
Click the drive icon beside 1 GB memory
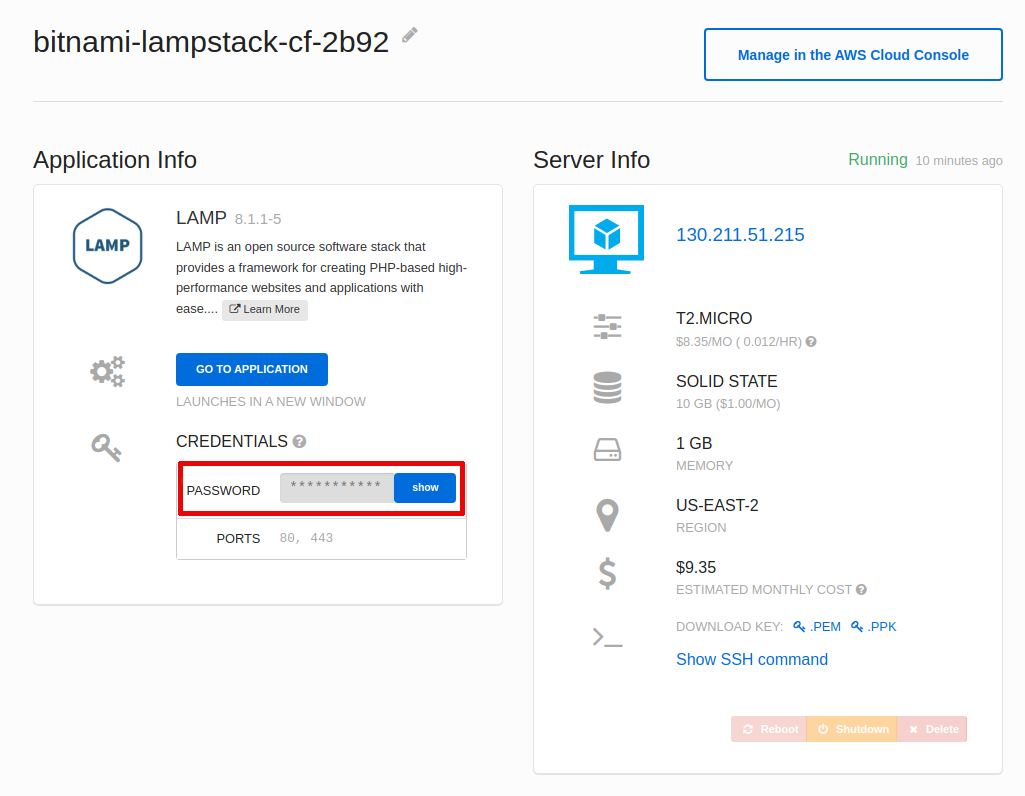[x=607, y=450]
